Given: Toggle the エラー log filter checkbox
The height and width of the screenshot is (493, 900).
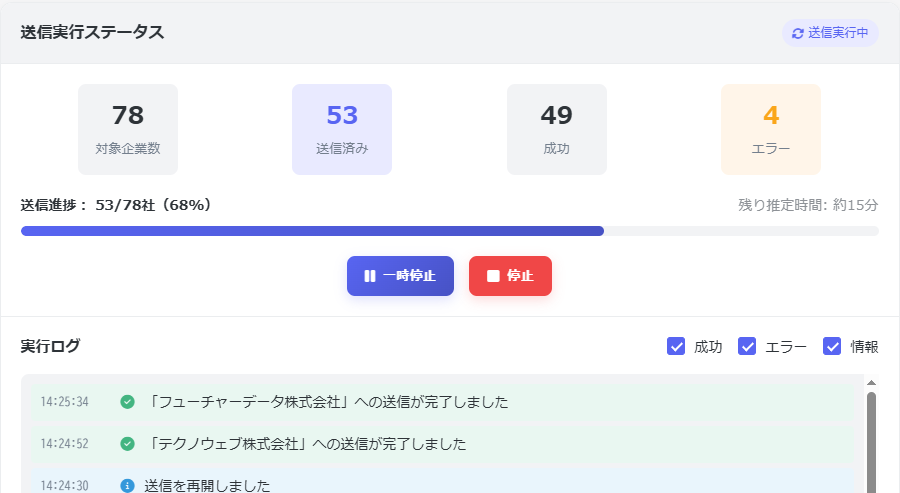Looking at the screenshot, I should (747, 346).
